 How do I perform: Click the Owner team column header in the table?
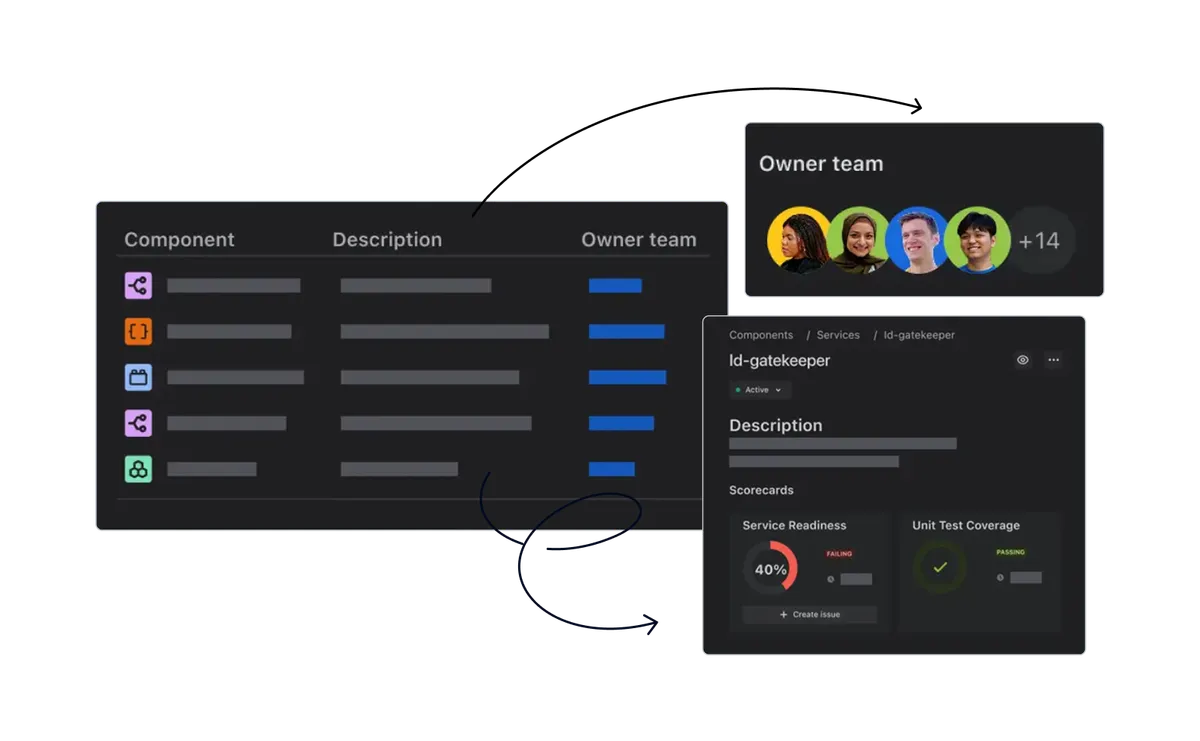click(639, 240)
